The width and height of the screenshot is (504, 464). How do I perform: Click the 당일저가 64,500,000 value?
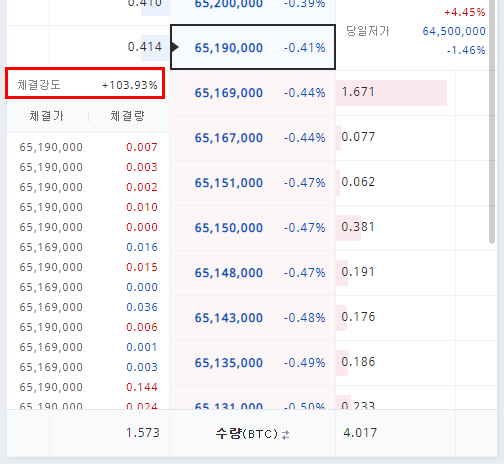454,31
